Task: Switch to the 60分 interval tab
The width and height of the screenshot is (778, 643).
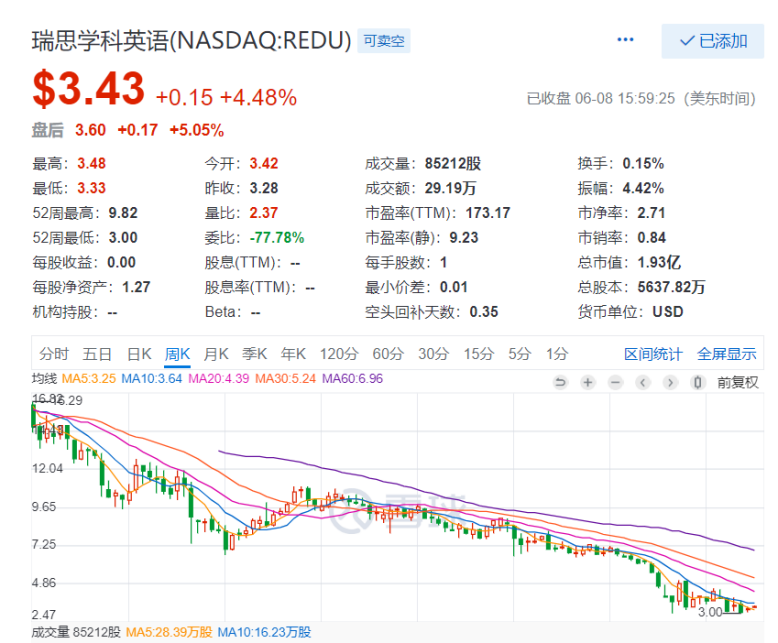Action: coord(388,354)
